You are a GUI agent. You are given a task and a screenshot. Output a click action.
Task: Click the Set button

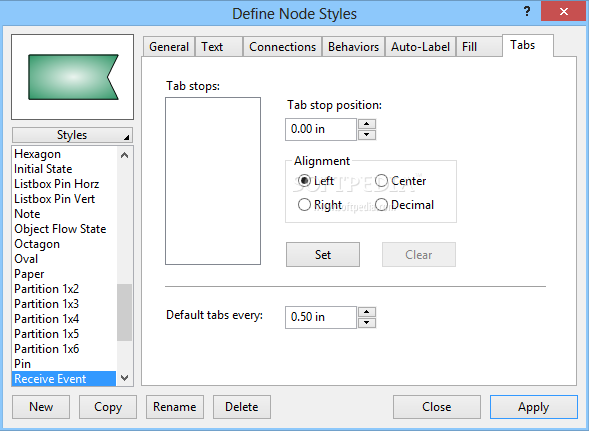pos(323,254)
